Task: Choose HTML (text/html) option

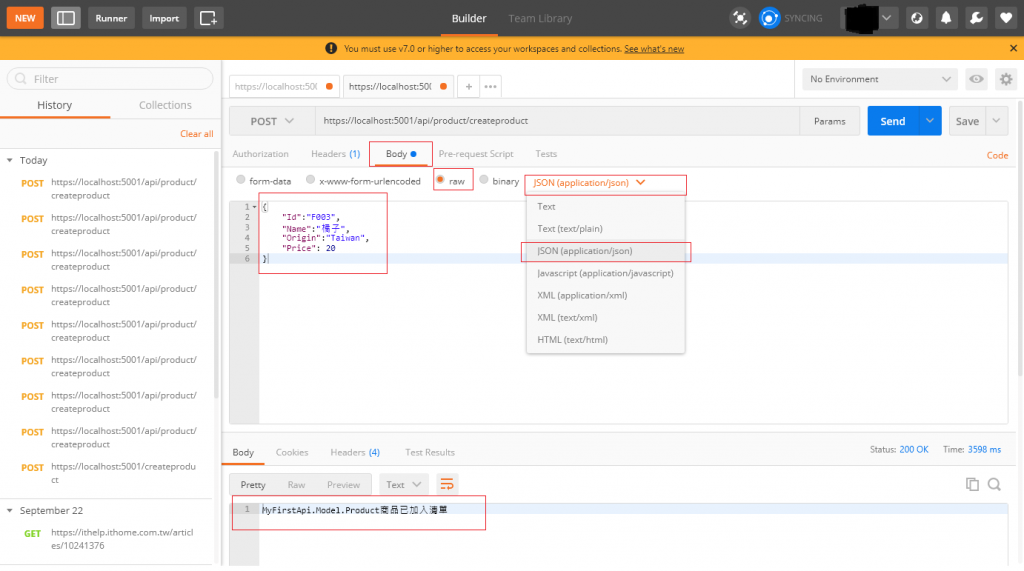Action: coord(605,340)
